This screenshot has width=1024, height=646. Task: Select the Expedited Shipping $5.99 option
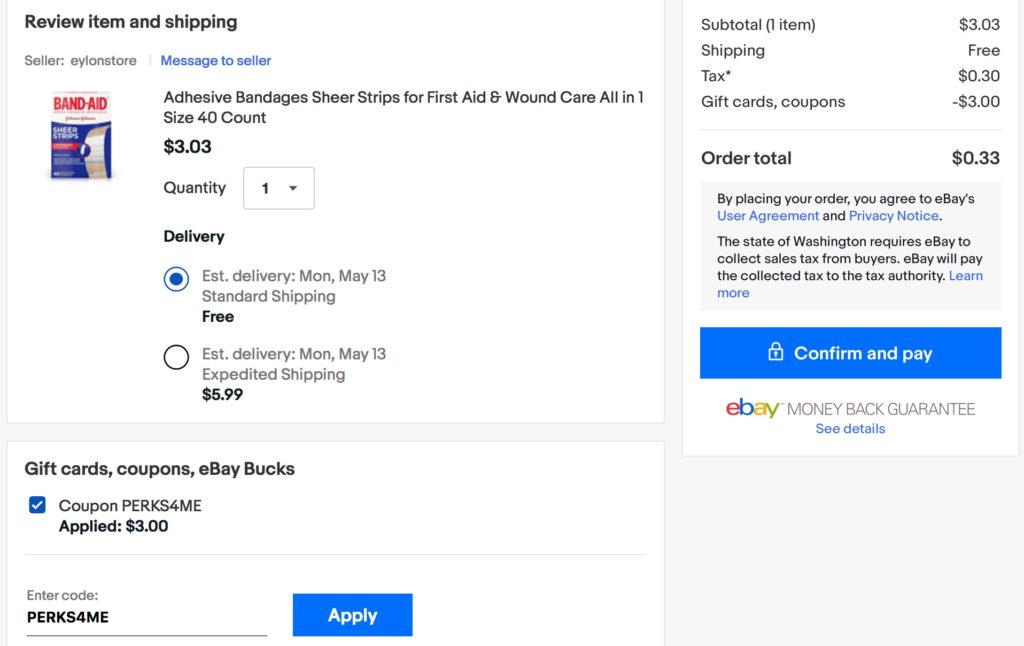[176, 357]
